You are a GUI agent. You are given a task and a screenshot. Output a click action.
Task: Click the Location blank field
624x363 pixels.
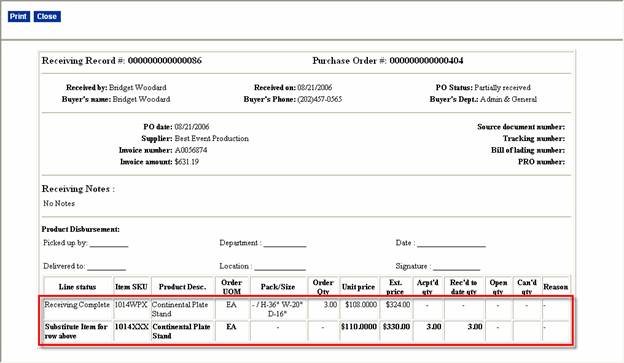pos(280,267)
